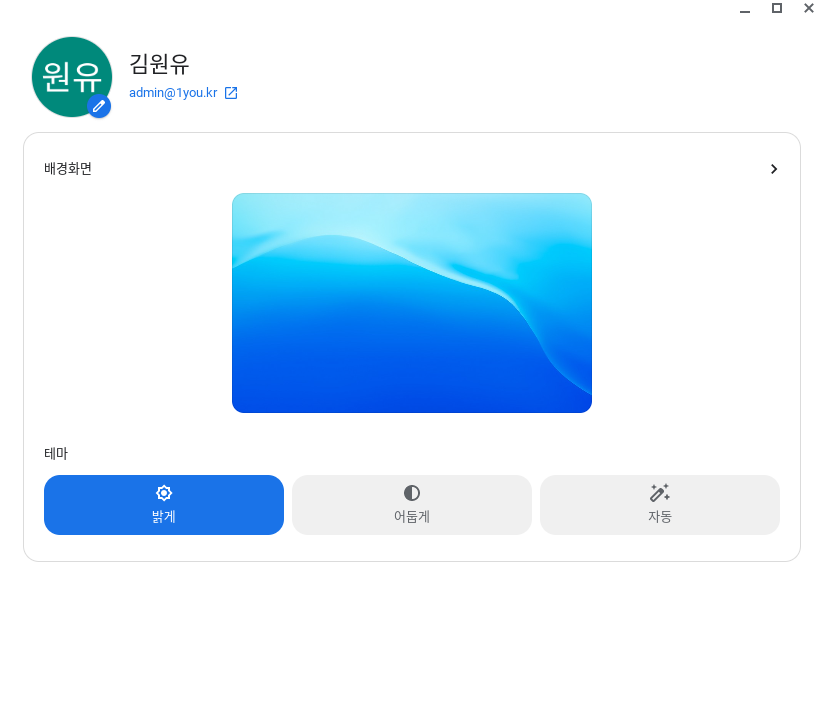Click the 테마 section label
Viewport: 820px width, 706px height.
(x=56, y=453)
